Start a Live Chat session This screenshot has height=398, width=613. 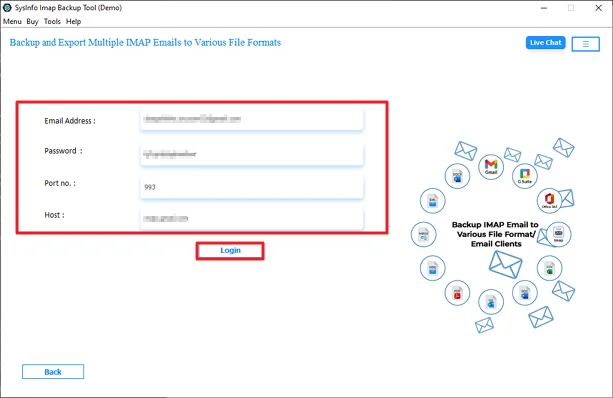pyautogui.click(x=545, y=43)
